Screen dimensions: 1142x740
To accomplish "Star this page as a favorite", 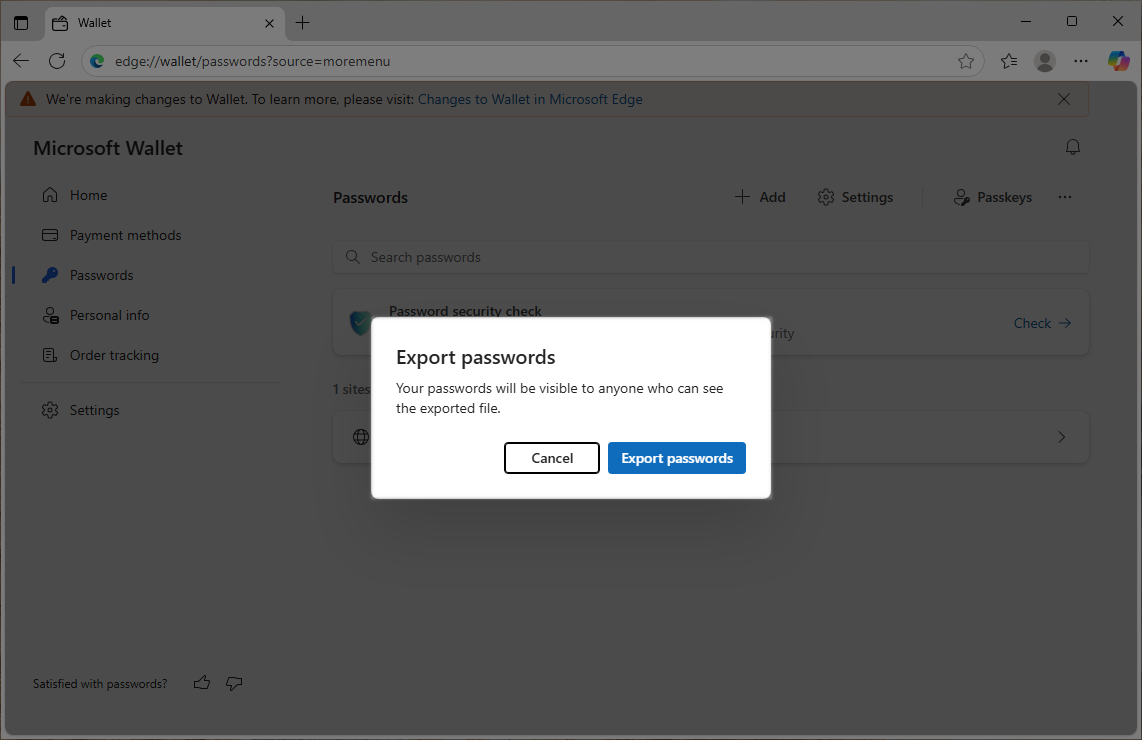I will 966,61.
